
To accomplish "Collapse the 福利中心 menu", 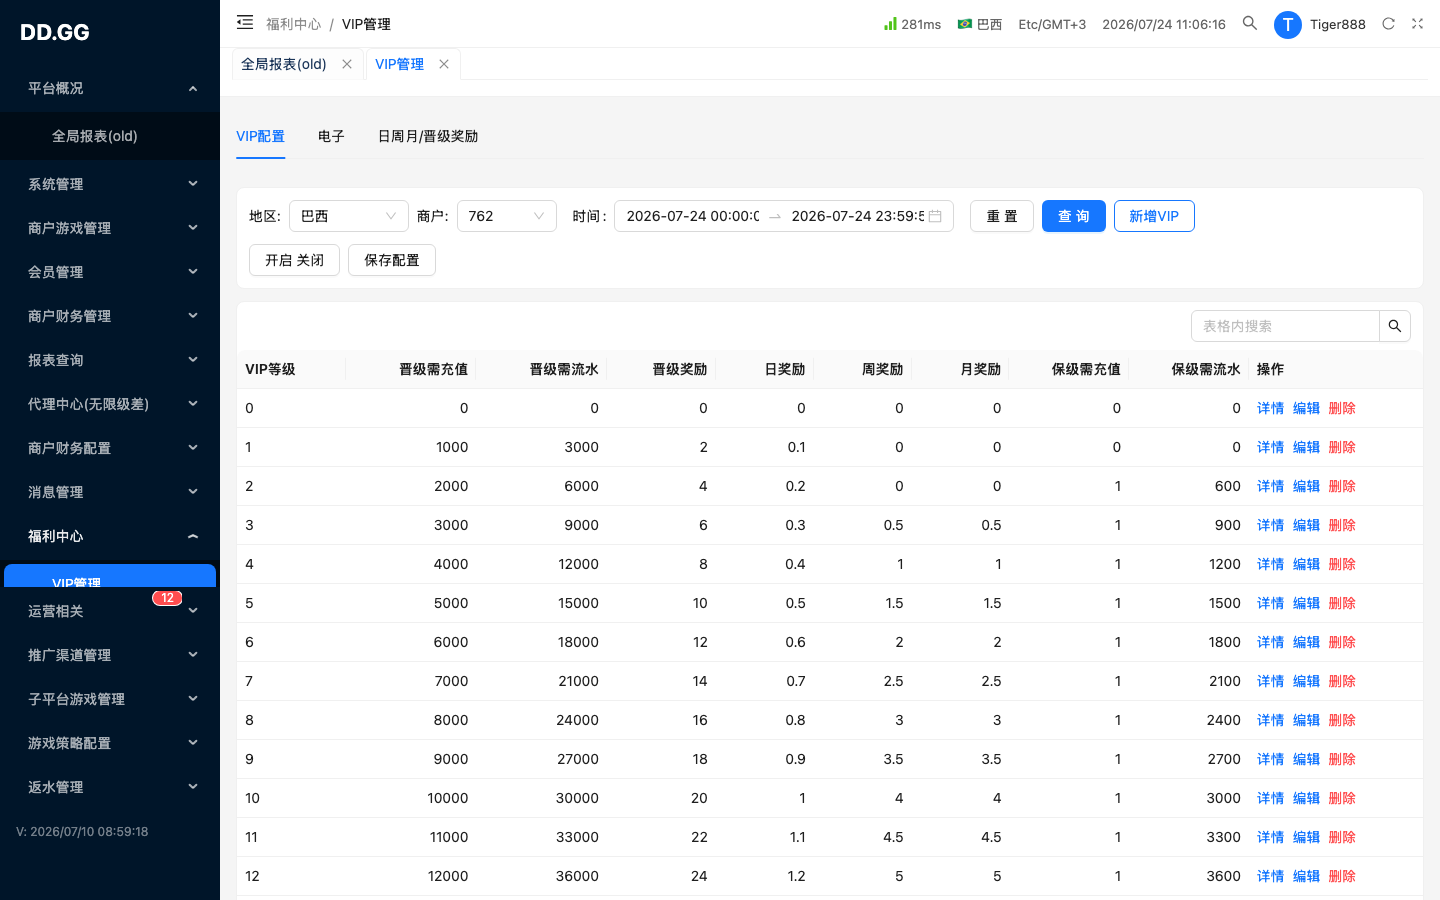I will pyautogui.click(x=110, y=536).
